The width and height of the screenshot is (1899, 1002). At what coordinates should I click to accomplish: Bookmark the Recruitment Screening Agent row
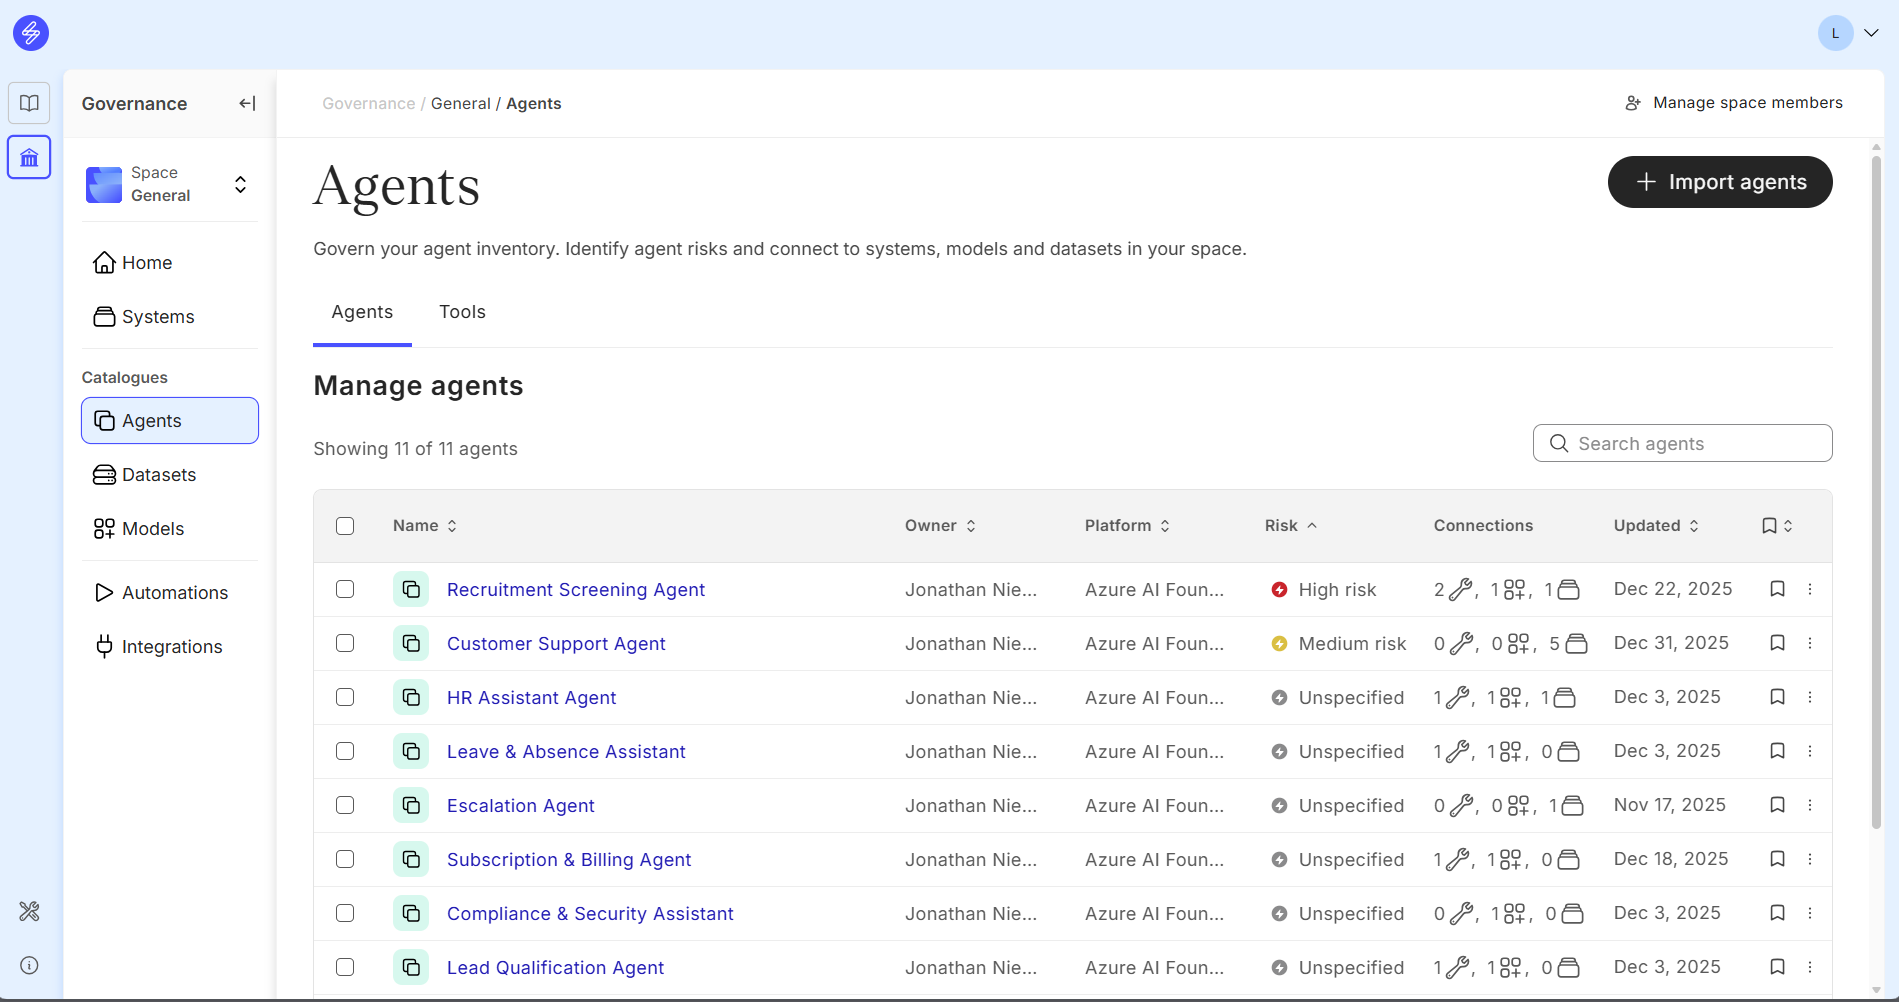coord(1777,589)
